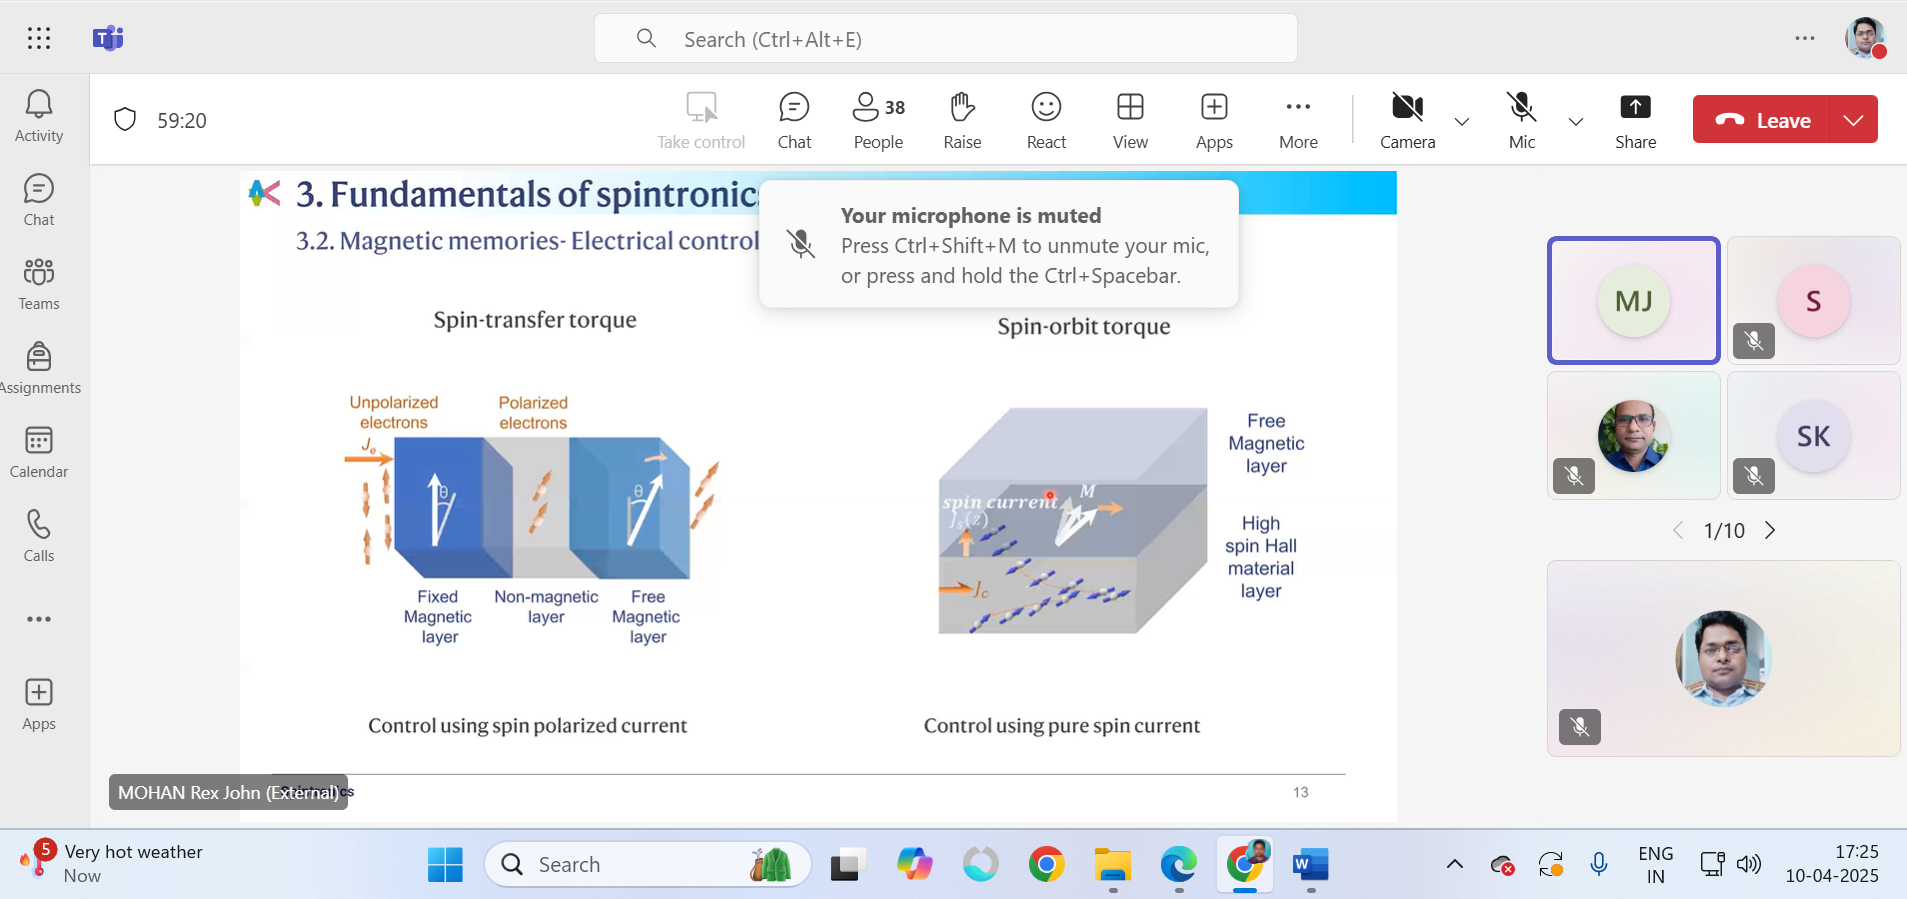The height and width of the screenshot is (899, 1907).
Task: Click the Teams search box
Action: point(945,39)
